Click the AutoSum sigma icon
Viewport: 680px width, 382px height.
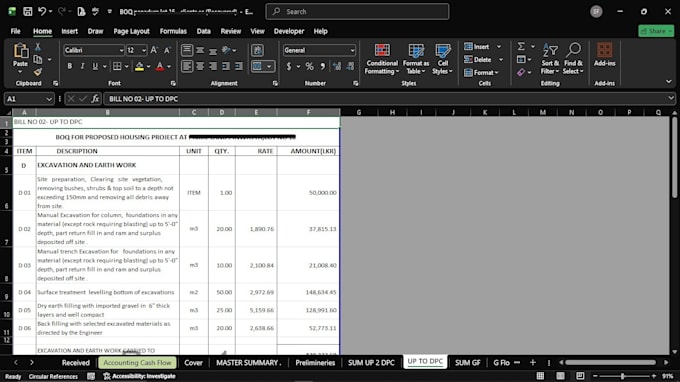[521, 46]
